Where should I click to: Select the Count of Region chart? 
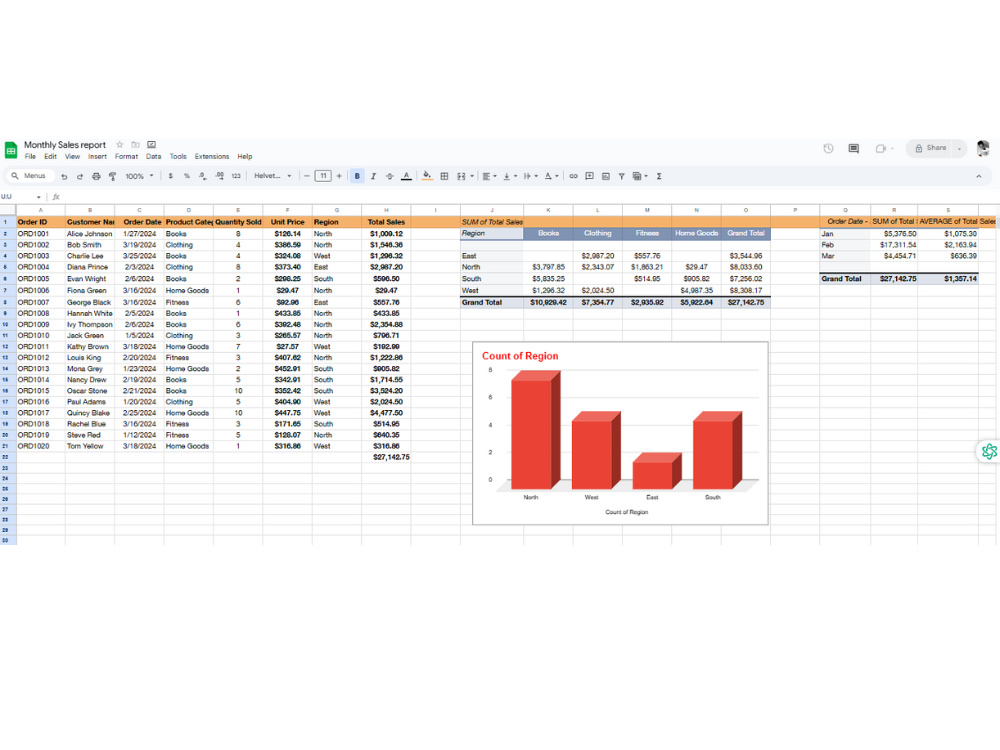pos(621,434)
